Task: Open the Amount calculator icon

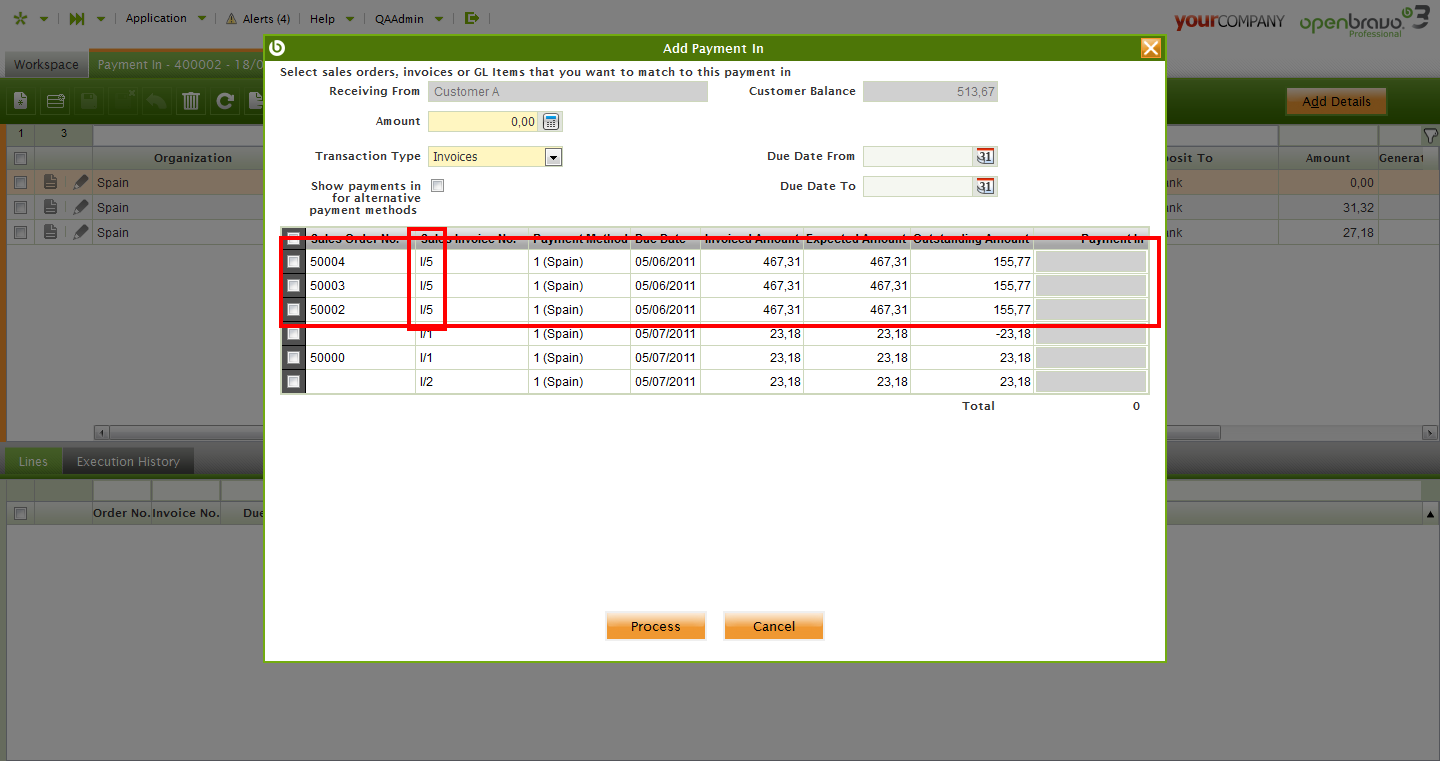Action: pos(551,122)
